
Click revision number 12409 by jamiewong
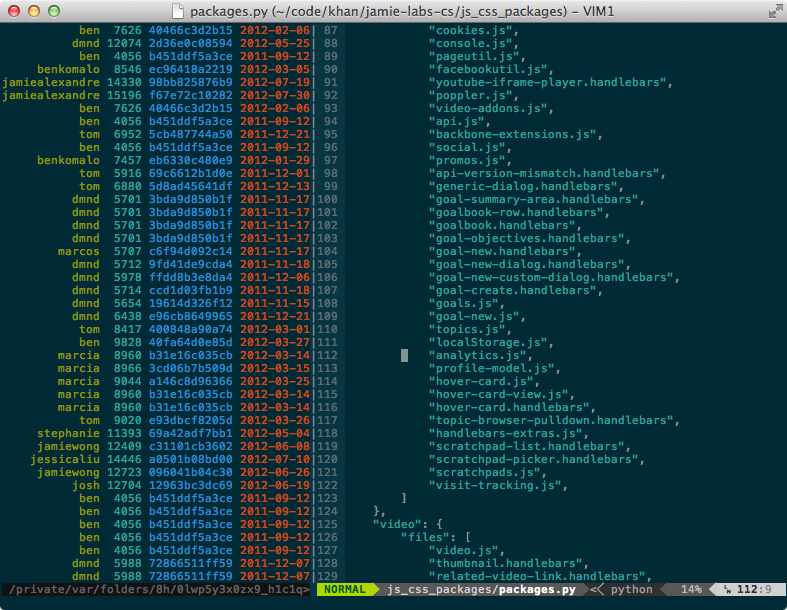click(x=124, y=447)
